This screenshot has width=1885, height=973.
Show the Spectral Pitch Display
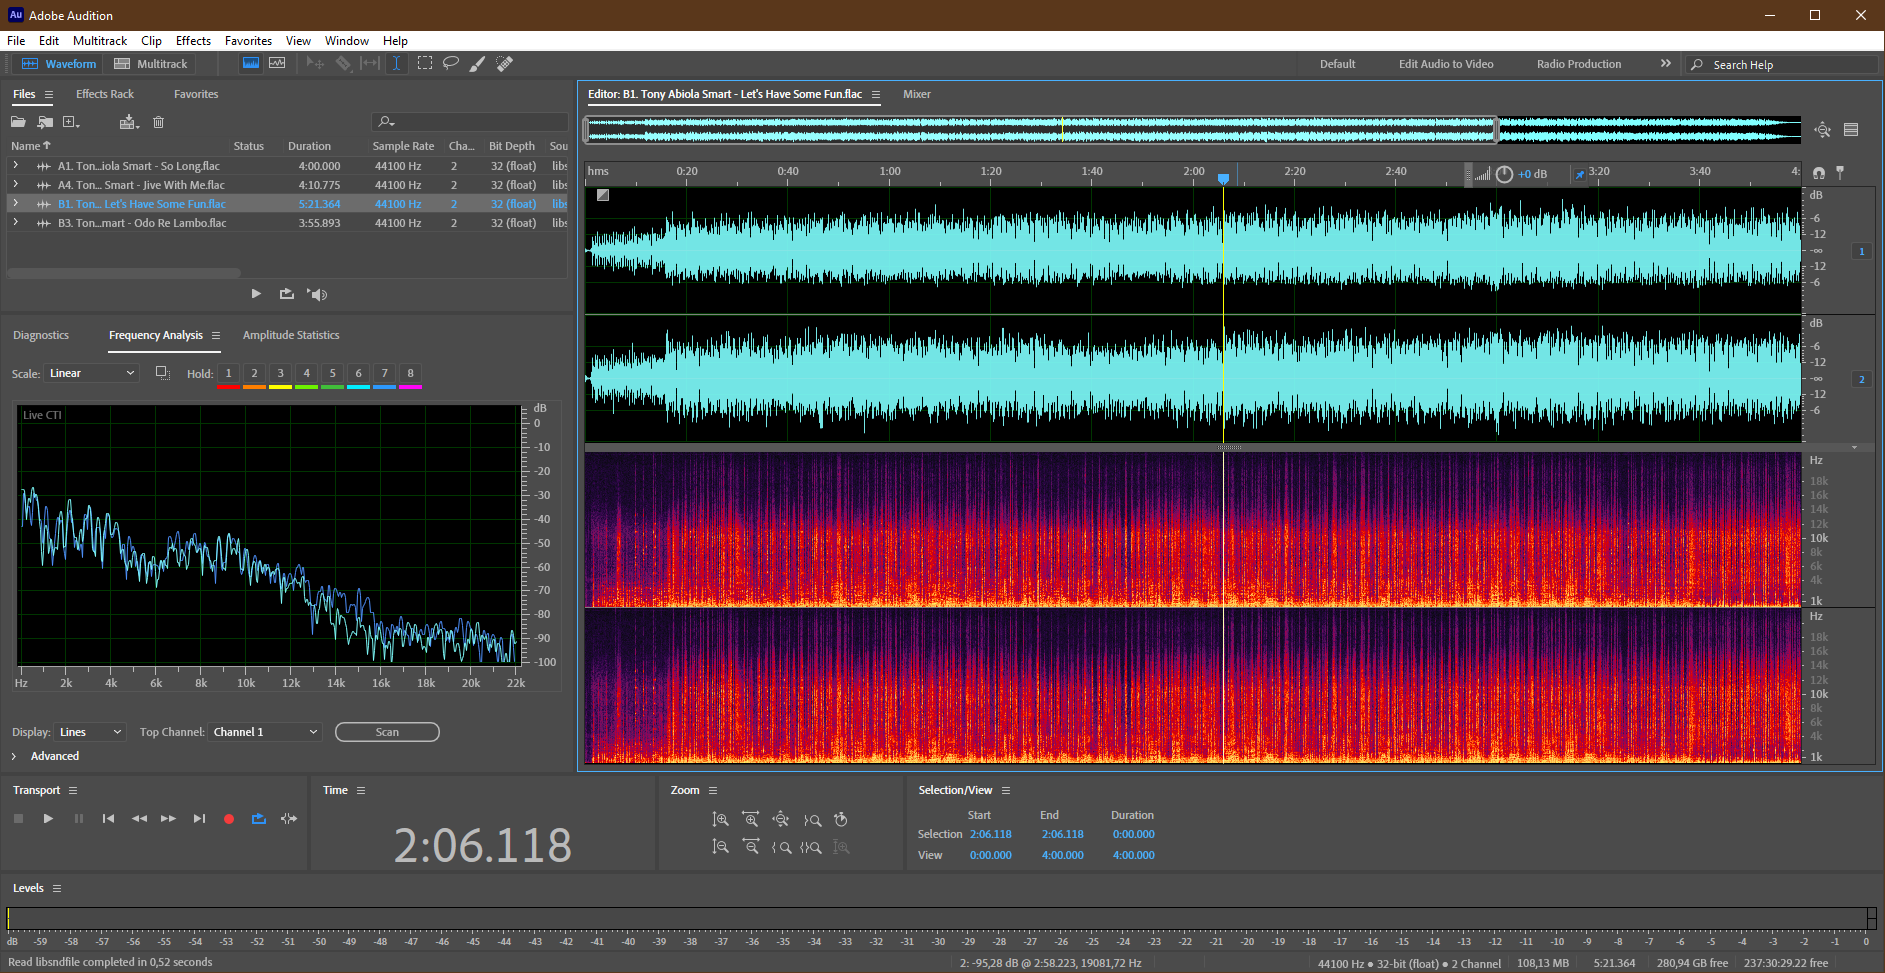point(277,63)
